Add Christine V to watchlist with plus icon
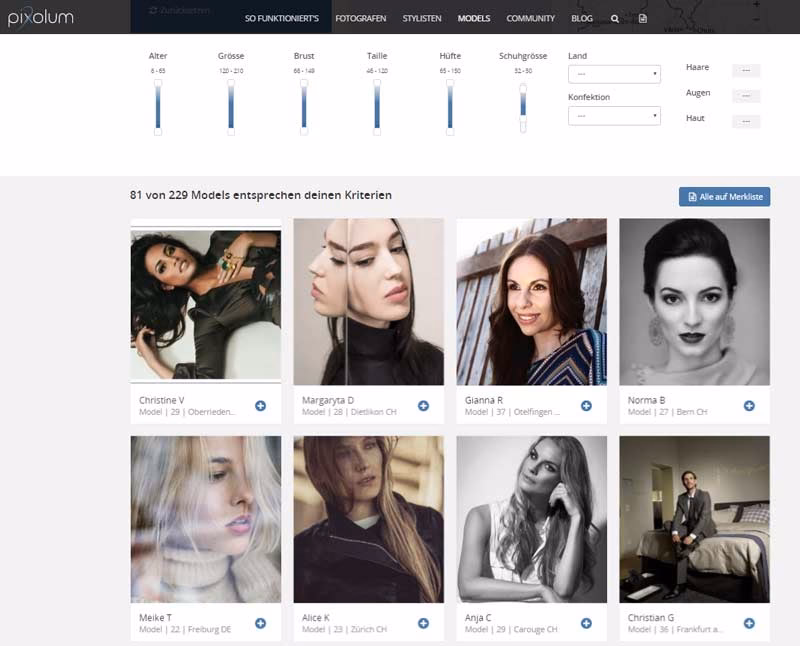Viewport: 800px width, 646px height. click(260, 405)
